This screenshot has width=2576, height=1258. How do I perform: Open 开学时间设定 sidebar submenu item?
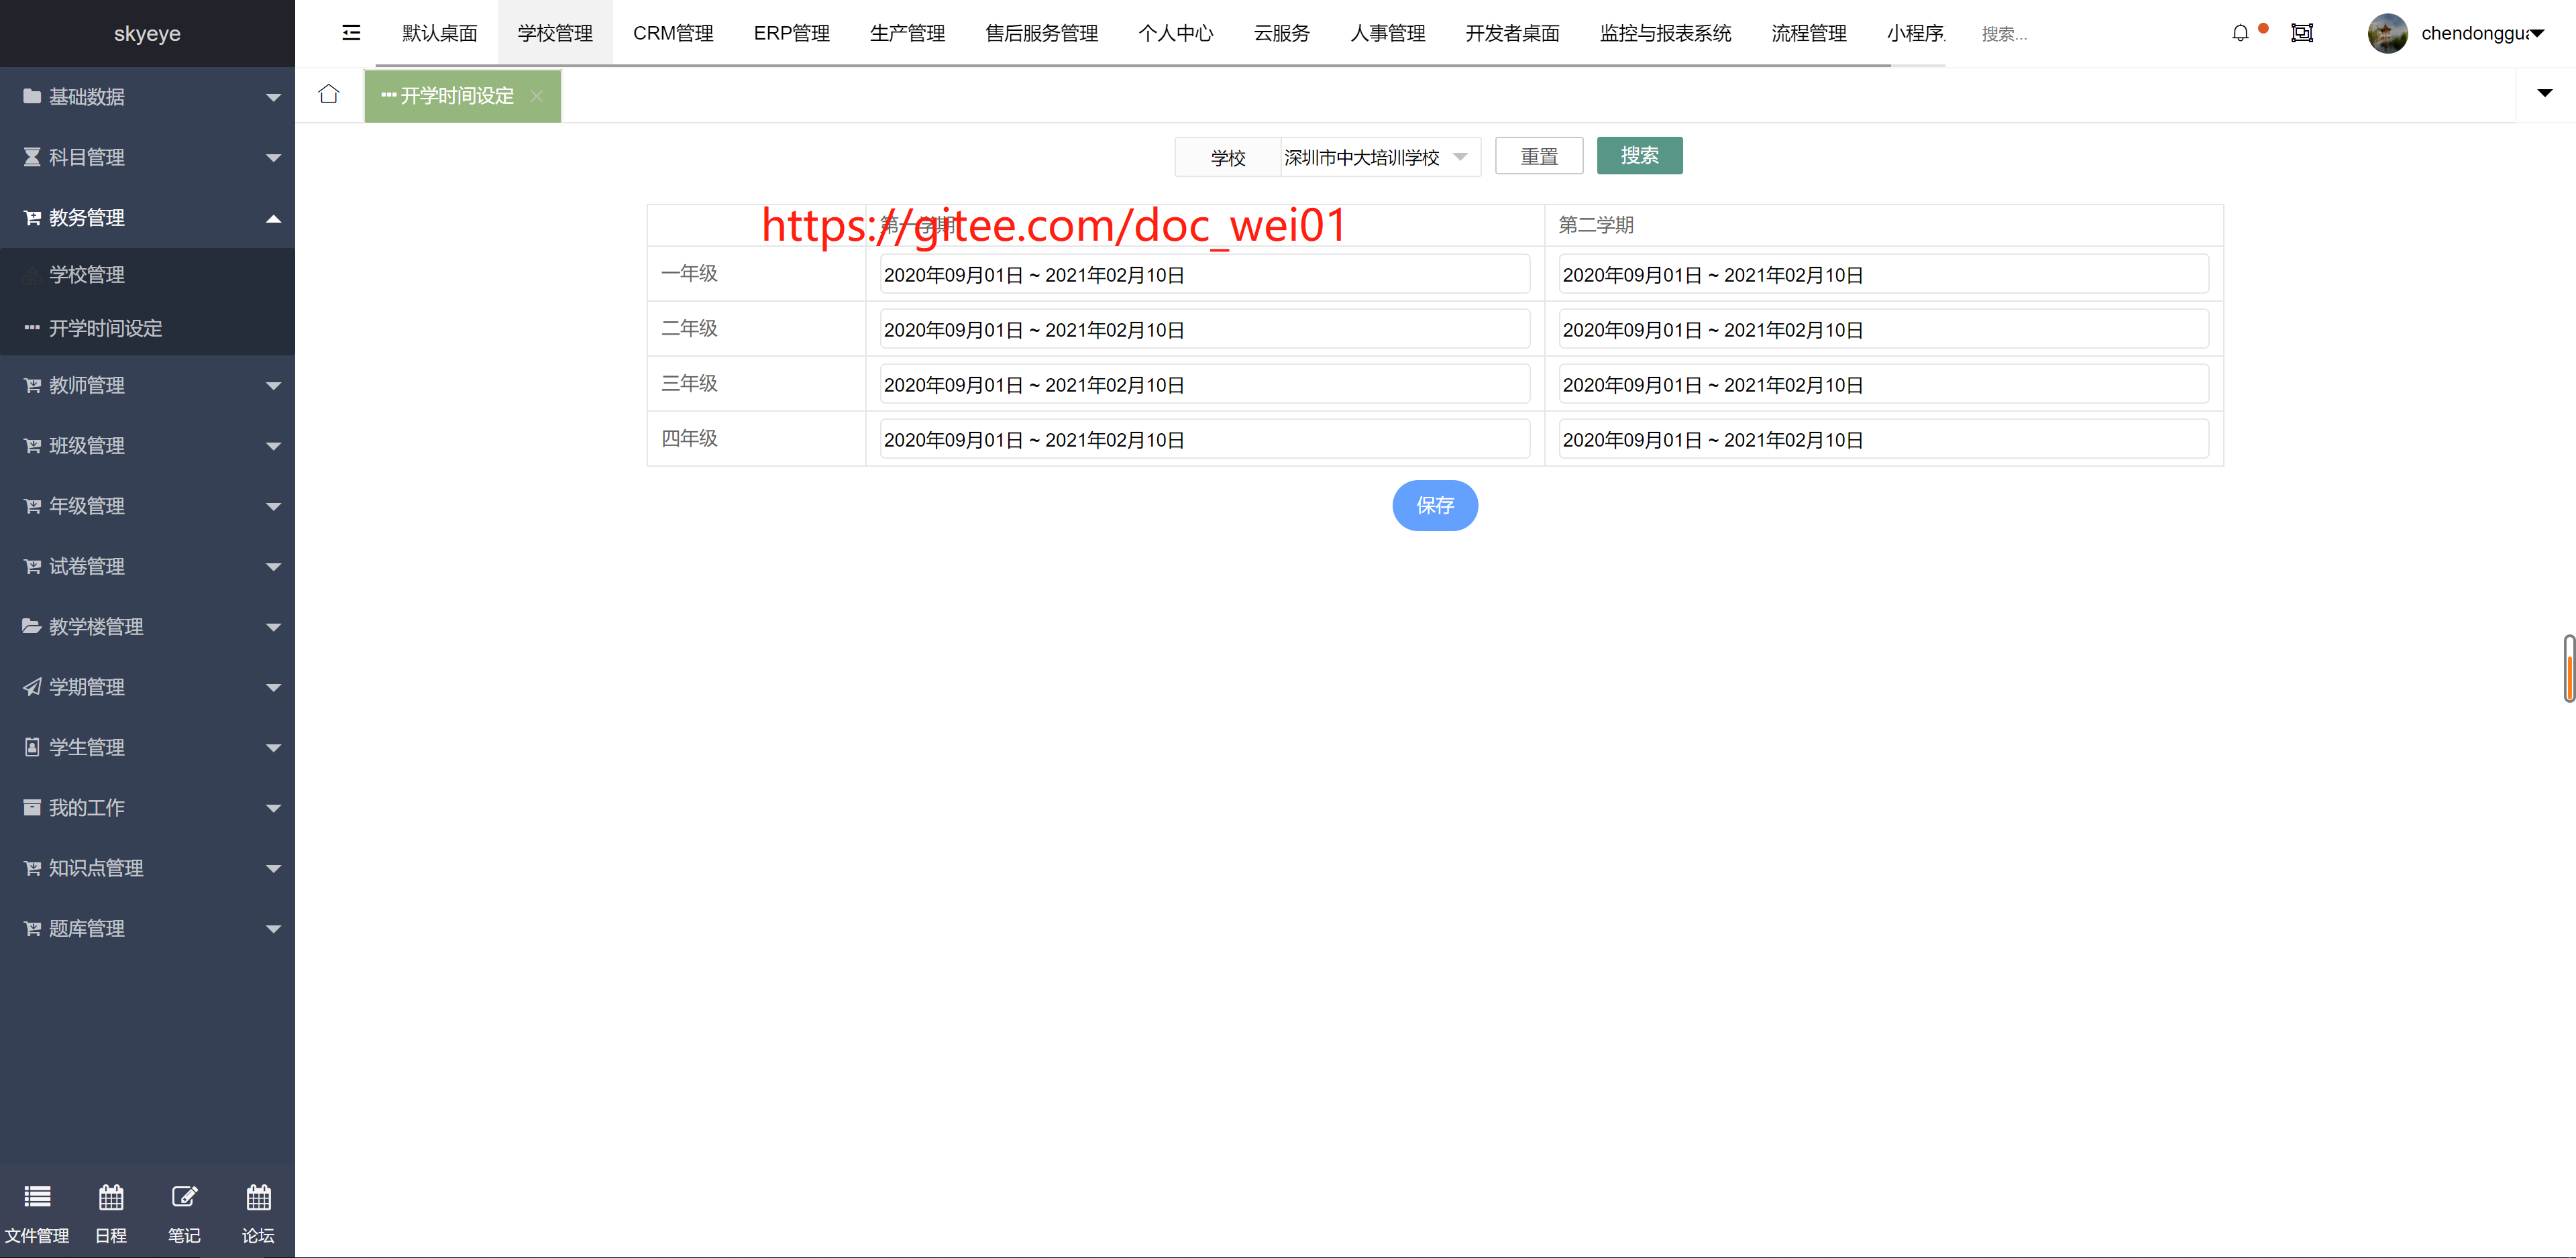[x=147, y=328]
